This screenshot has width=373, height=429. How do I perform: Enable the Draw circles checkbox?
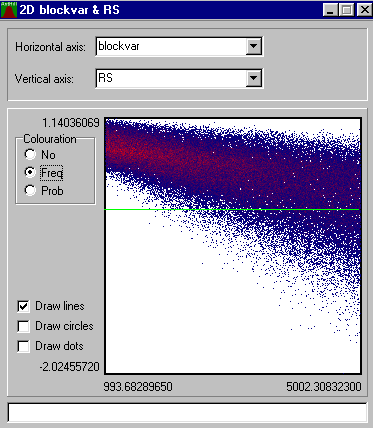point(23,326)
